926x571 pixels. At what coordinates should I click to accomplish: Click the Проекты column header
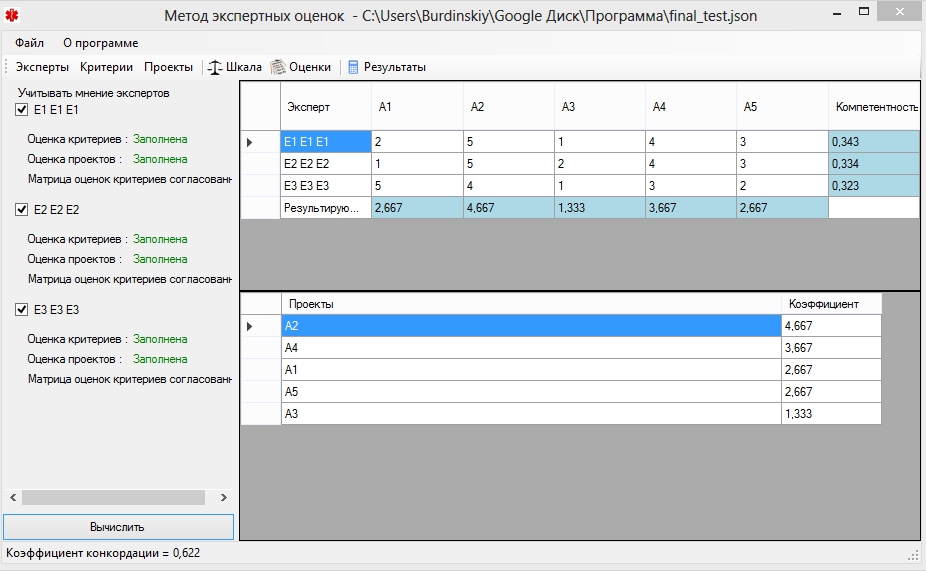pos(531,304)
